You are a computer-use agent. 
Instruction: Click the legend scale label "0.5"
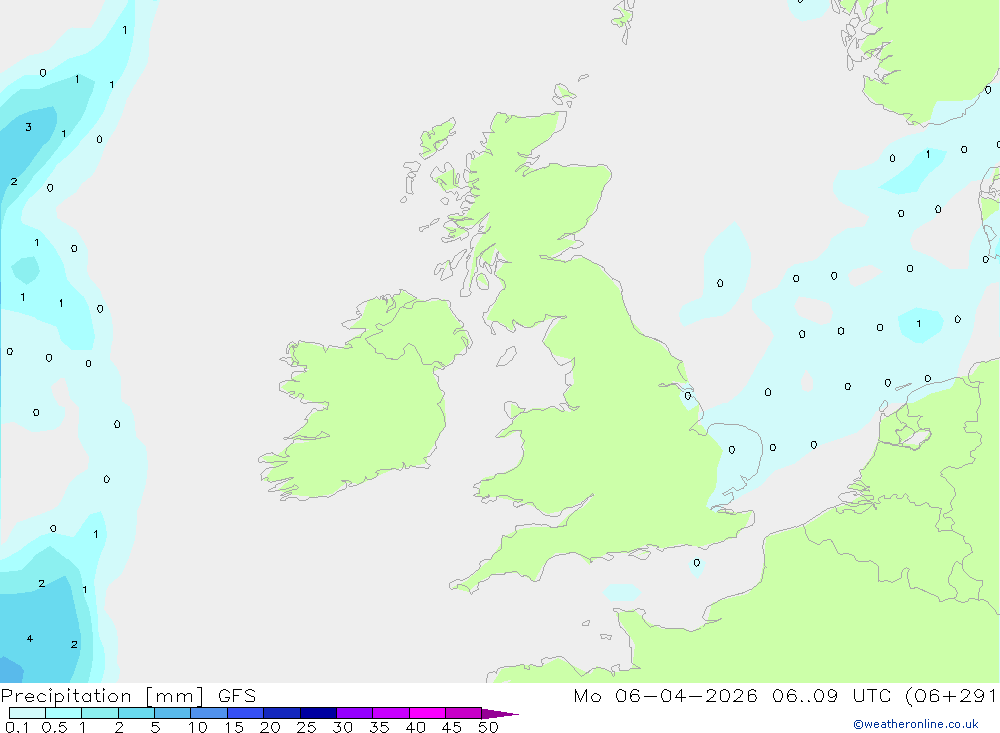point(55,727)
